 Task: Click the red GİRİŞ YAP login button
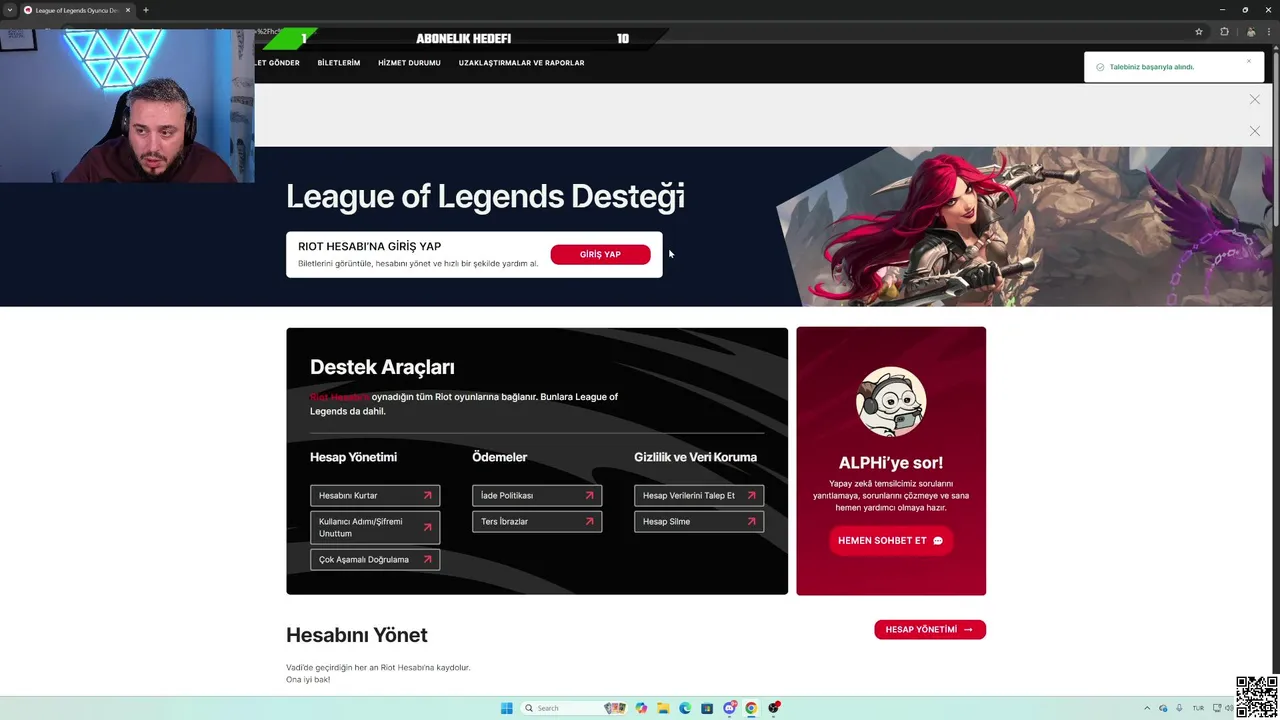tap(600, 254)
